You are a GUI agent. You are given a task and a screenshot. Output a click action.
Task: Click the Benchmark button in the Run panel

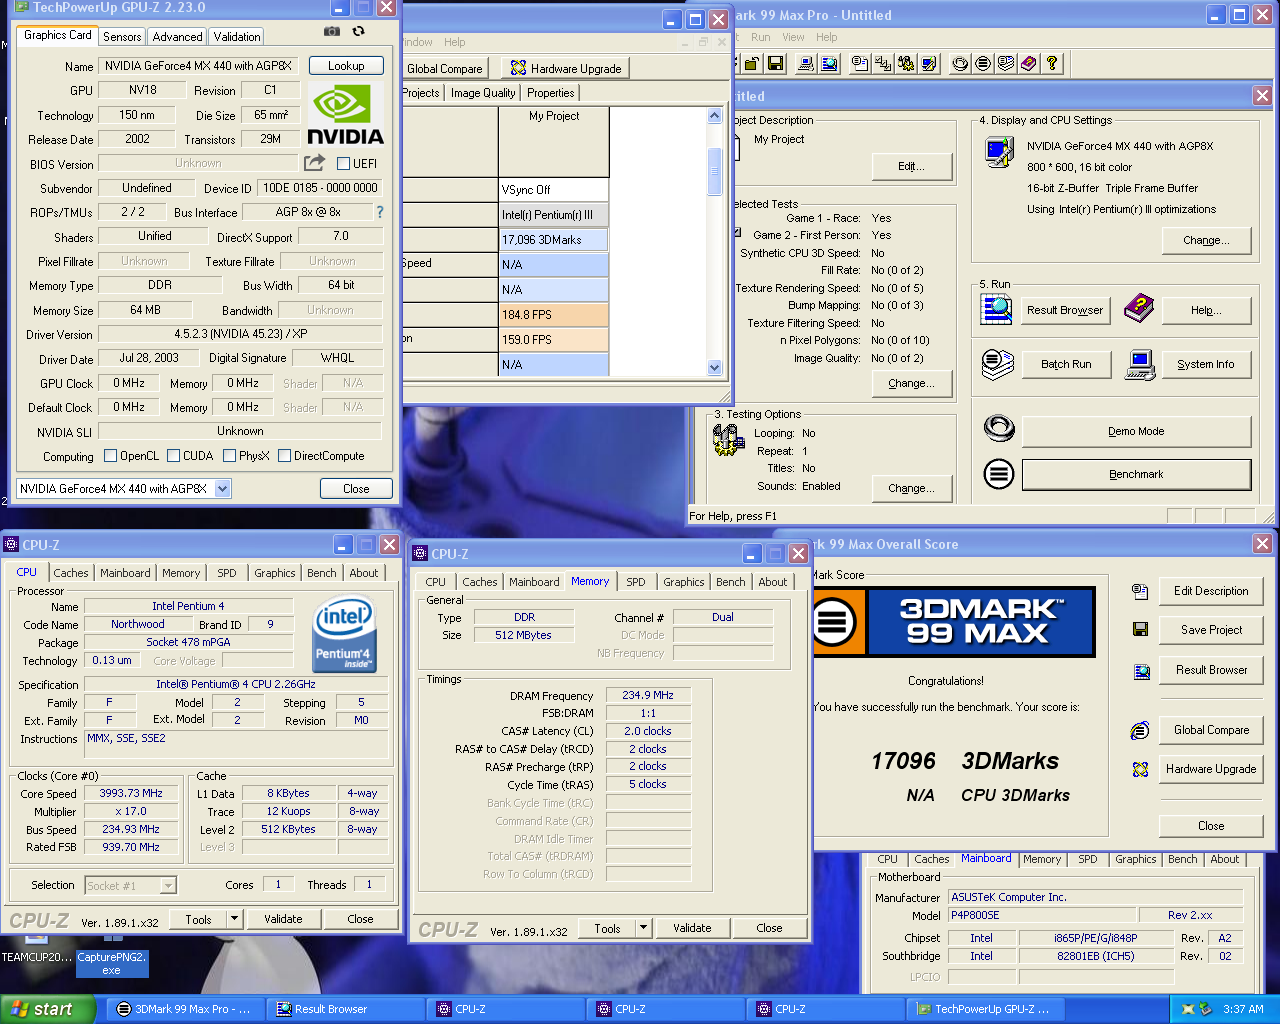1136,474
